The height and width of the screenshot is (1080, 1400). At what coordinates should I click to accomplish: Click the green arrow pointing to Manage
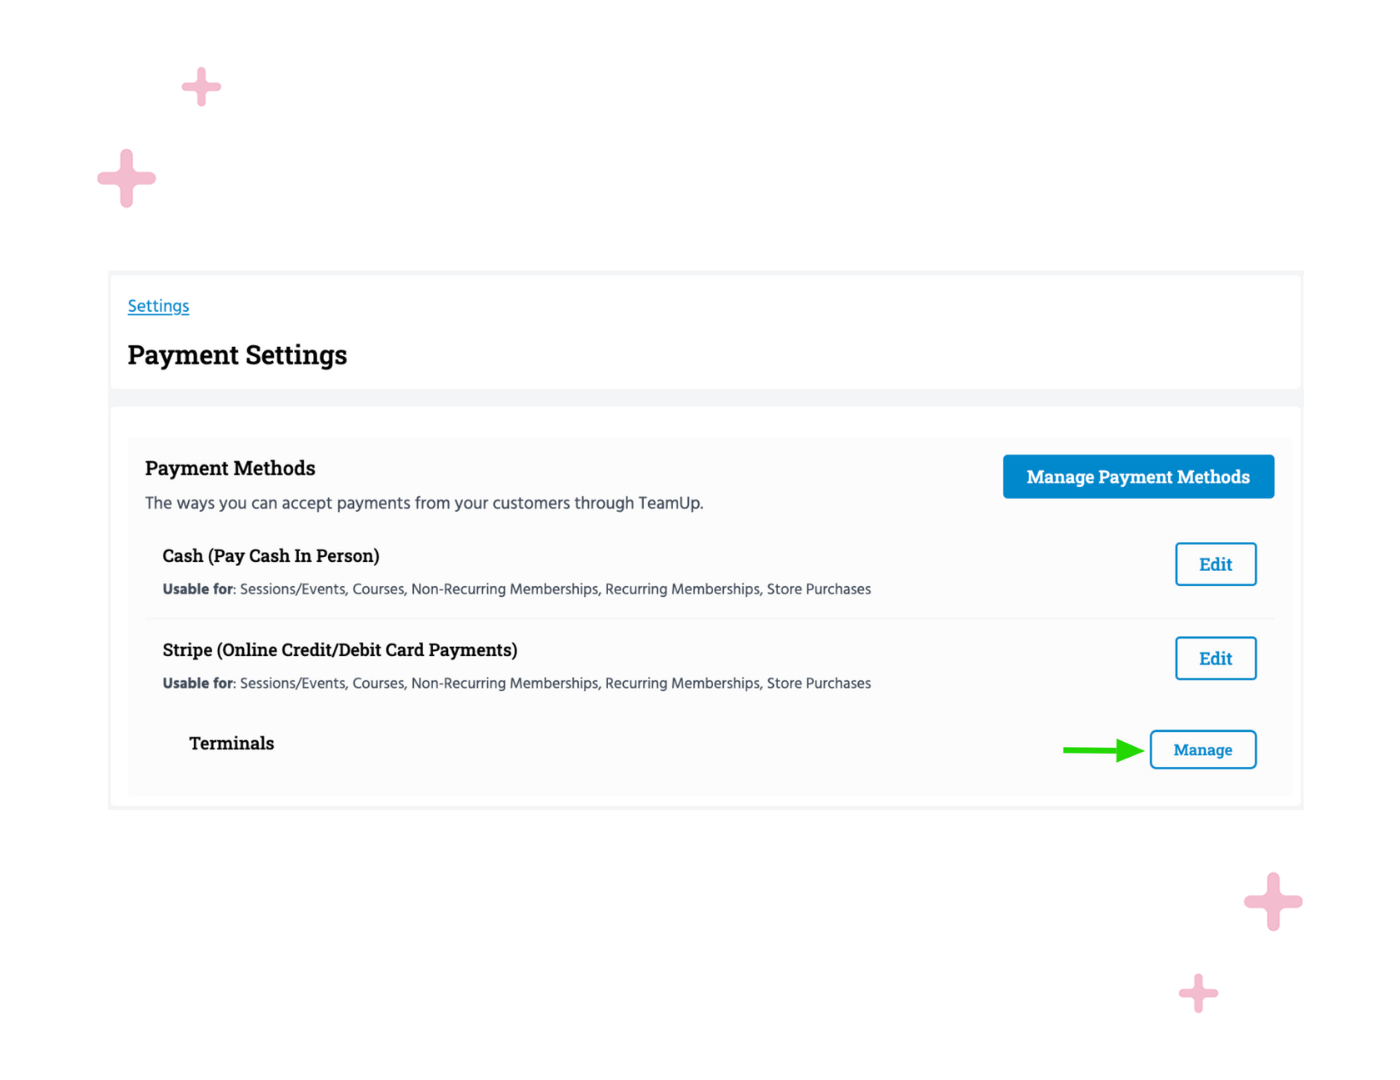1100,749
